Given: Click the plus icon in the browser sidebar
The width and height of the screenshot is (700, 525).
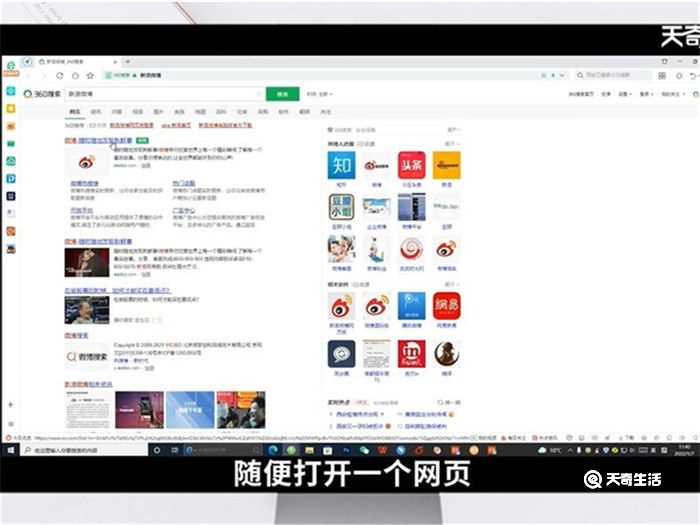Looking at the screenshot, I should coord(11,405).
